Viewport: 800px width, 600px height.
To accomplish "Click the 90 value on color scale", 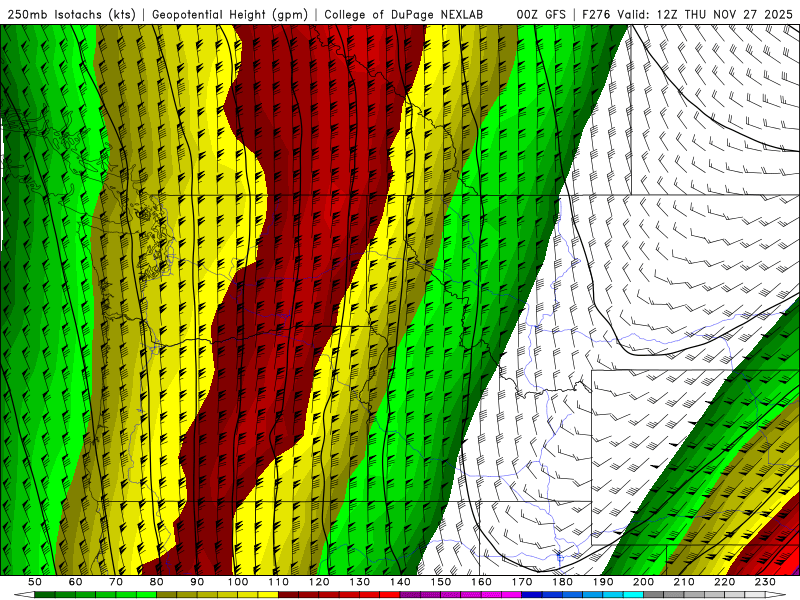I will point(197,582).
